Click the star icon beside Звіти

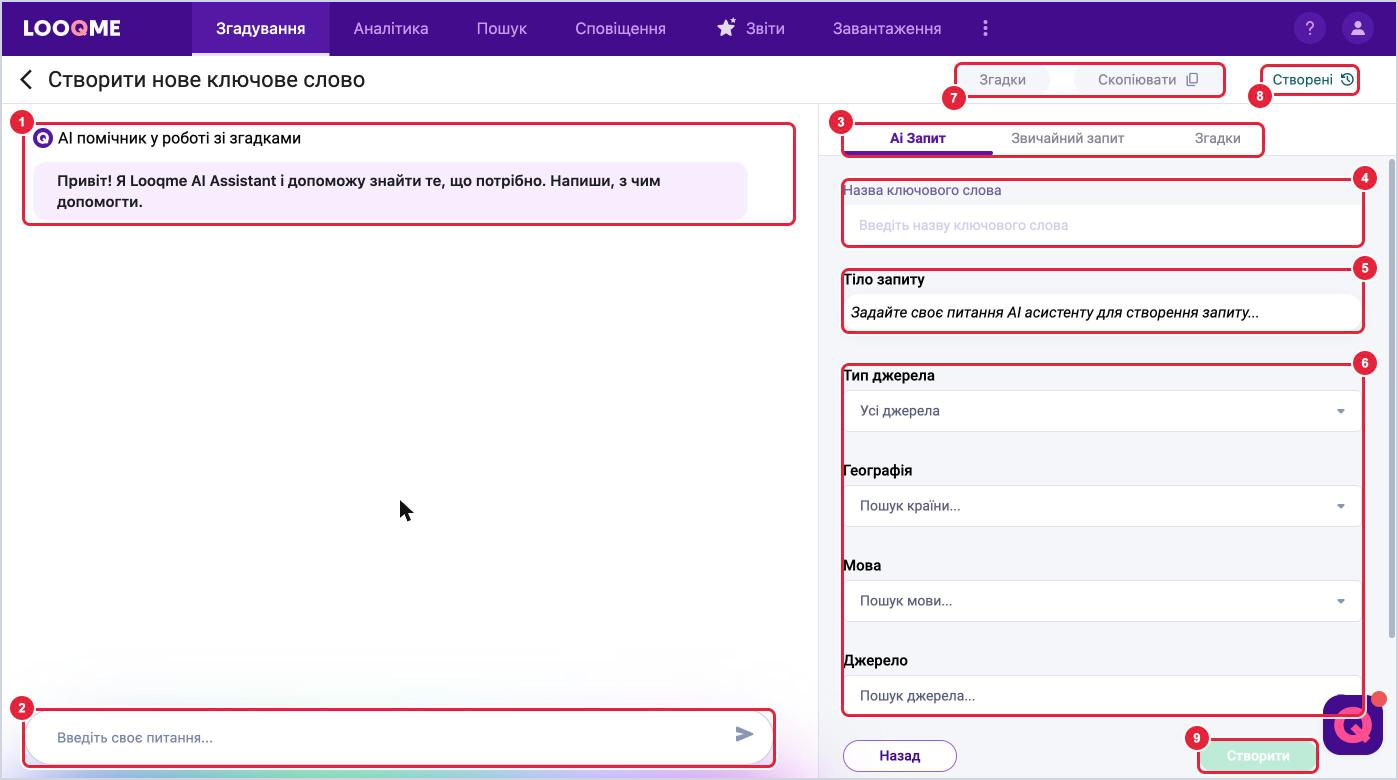(x=726, y=28)
